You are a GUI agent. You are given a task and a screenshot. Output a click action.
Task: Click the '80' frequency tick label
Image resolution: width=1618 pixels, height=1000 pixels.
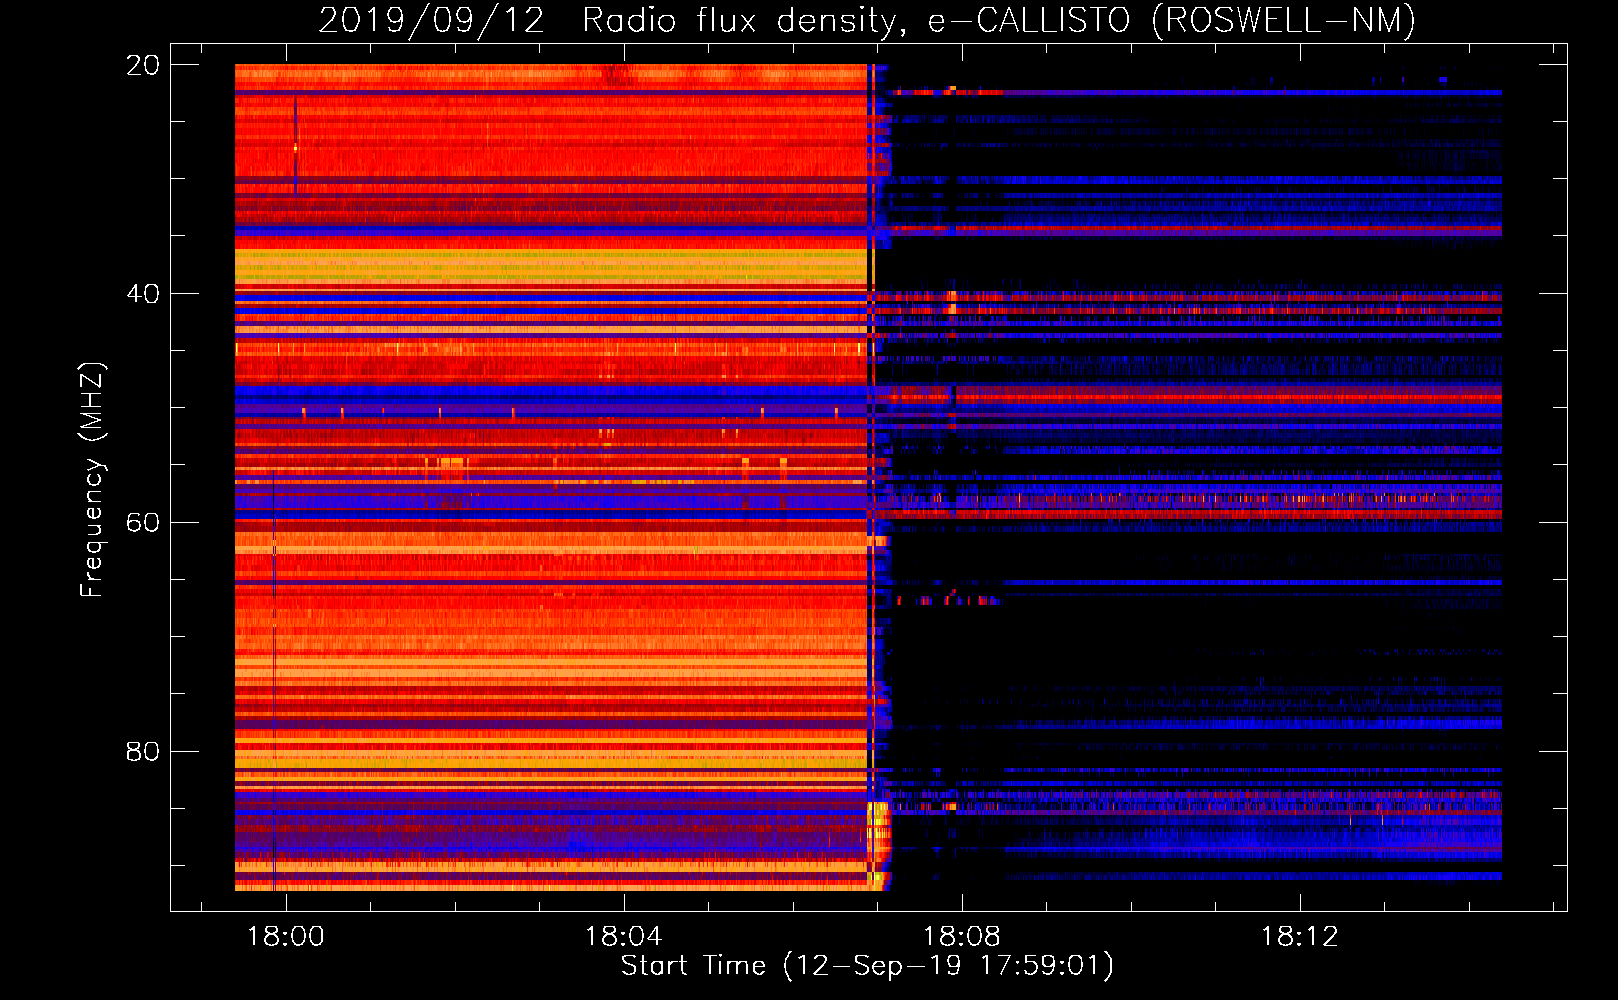(142, 751)
